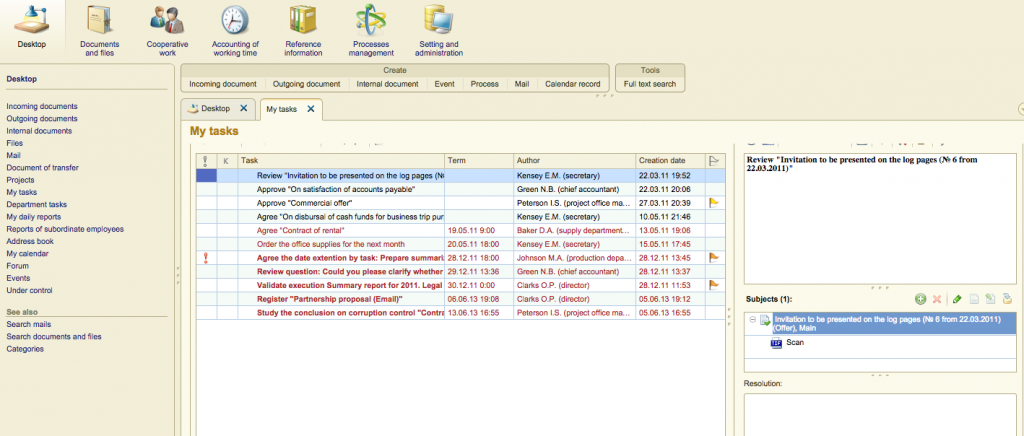Edit subject with green pencil icon
1024x436 pixels.
point(957,299)
